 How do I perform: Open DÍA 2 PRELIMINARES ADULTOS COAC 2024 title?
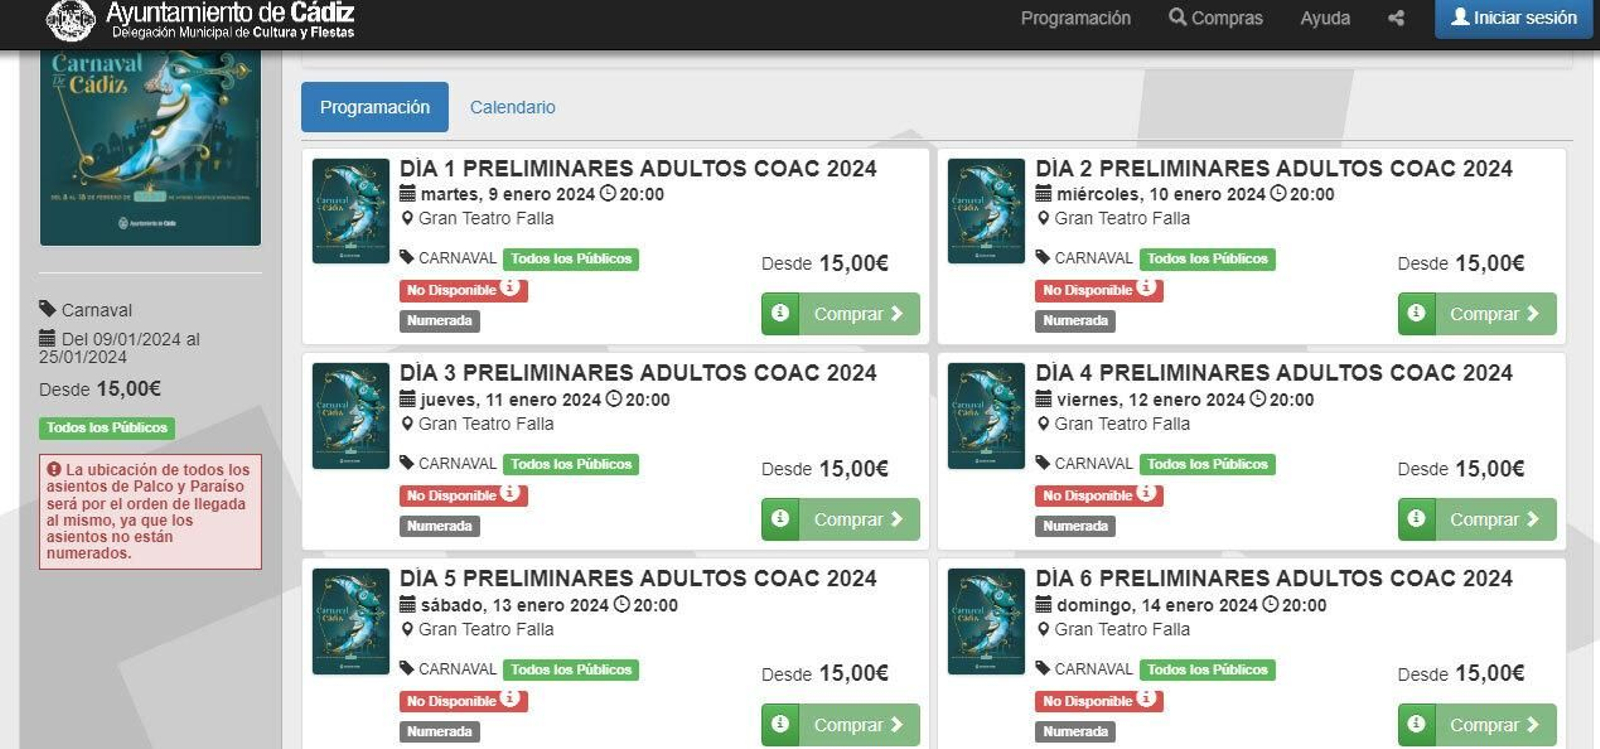coord(1274,168)
